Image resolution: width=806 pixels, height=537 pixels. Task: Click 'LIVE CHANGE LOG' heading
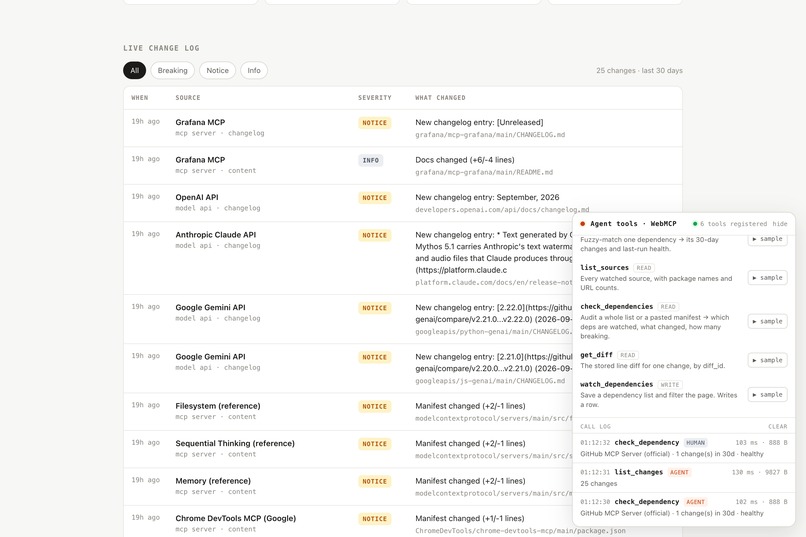[161, 48]
